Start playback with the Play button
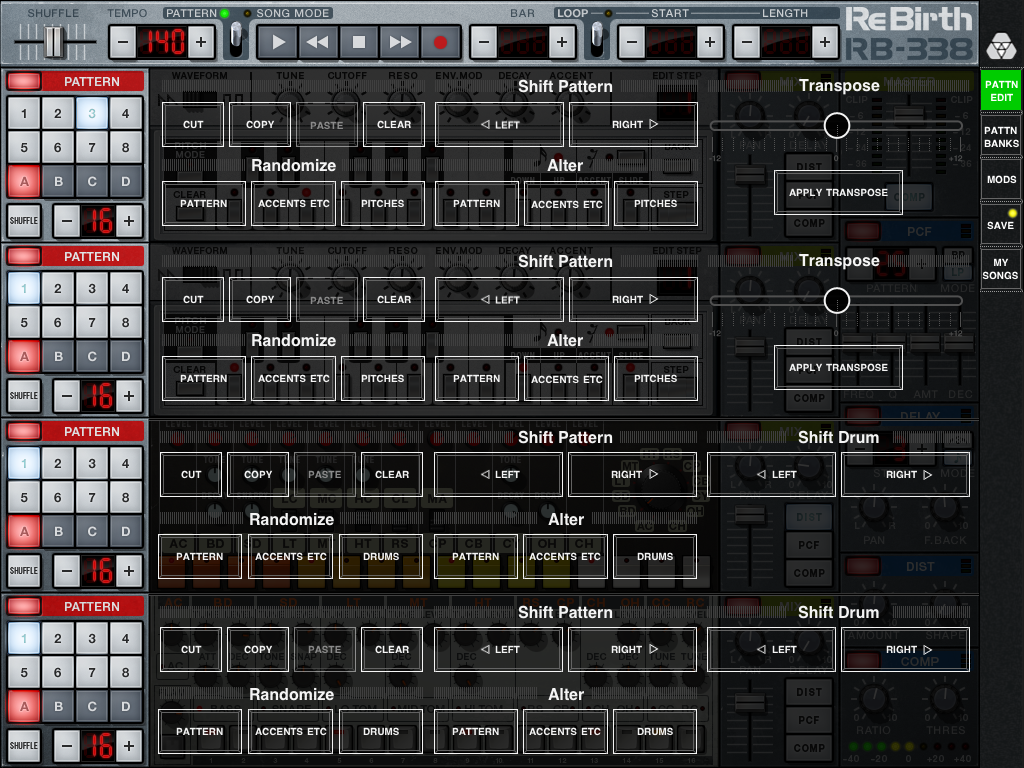Screen dimensions: 1024x768 (x=278, y=42)
